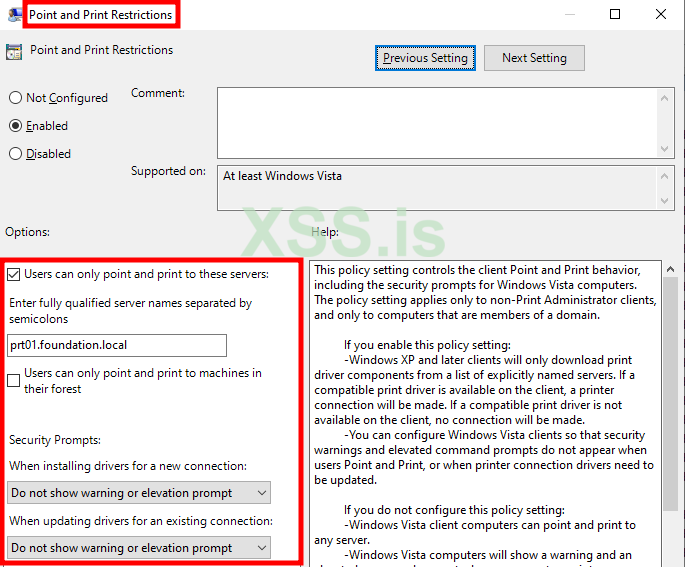Viewport: 685px width, 567px height.
Task: Check 'Users can only point and print to machines in their forest'
Action: [x=14, y=380]
